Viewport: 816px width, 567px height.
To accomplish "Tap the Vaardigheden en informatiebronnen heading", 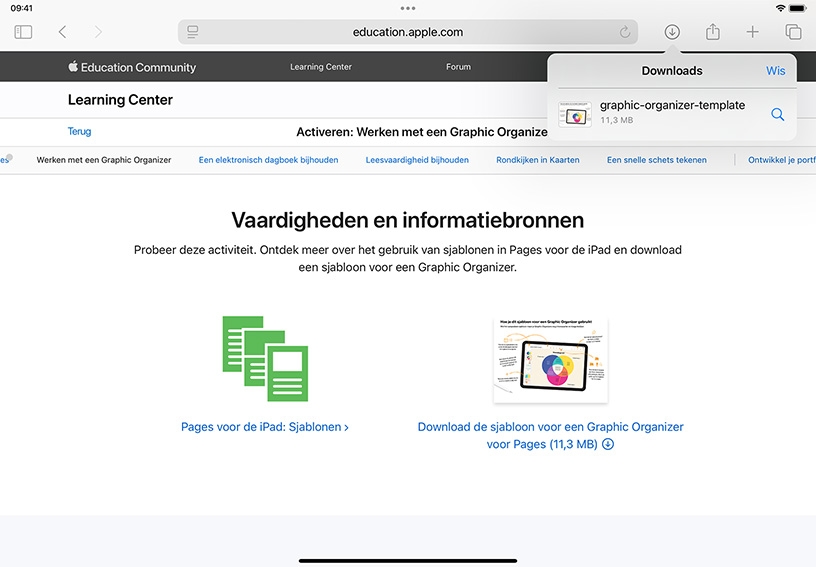I will coord(407,220).
